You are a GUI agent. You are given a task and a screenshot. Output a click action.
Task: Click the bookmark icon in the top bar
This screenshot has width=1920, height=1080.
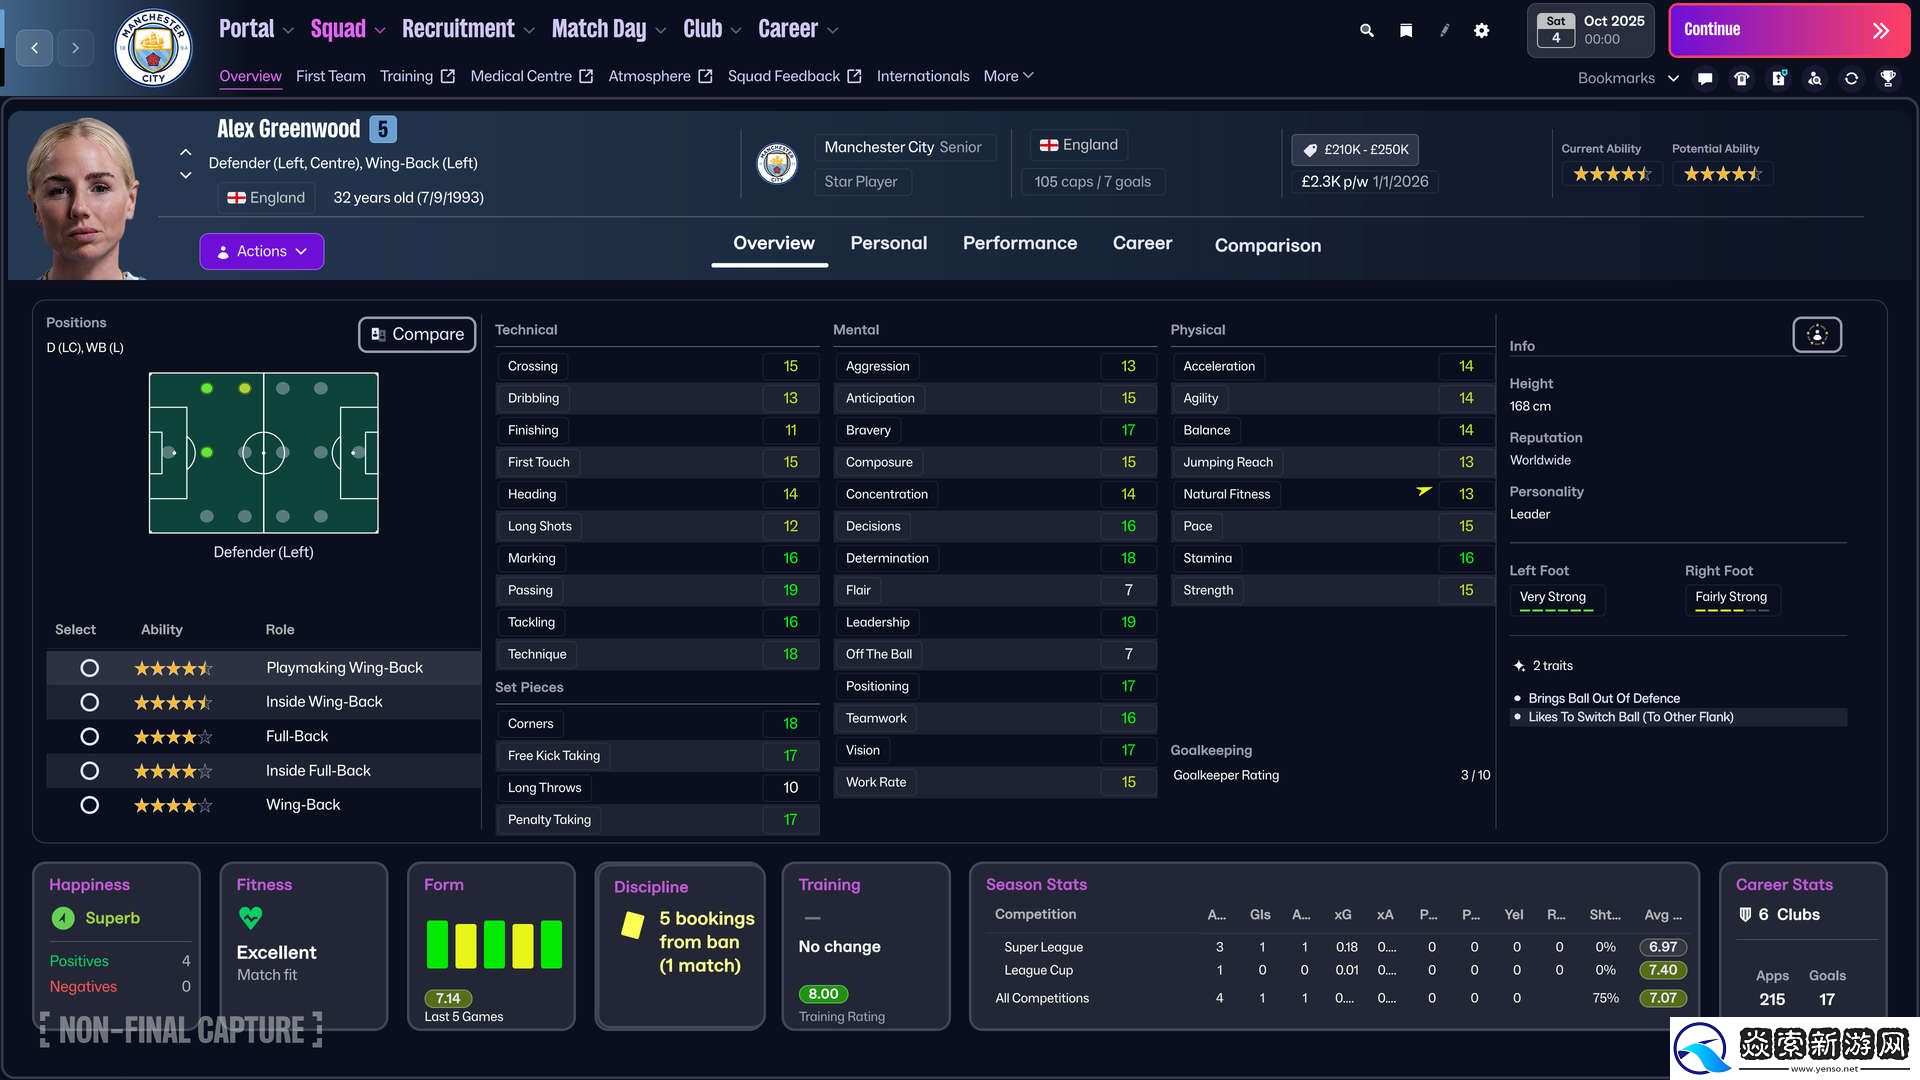(1406, 30)
